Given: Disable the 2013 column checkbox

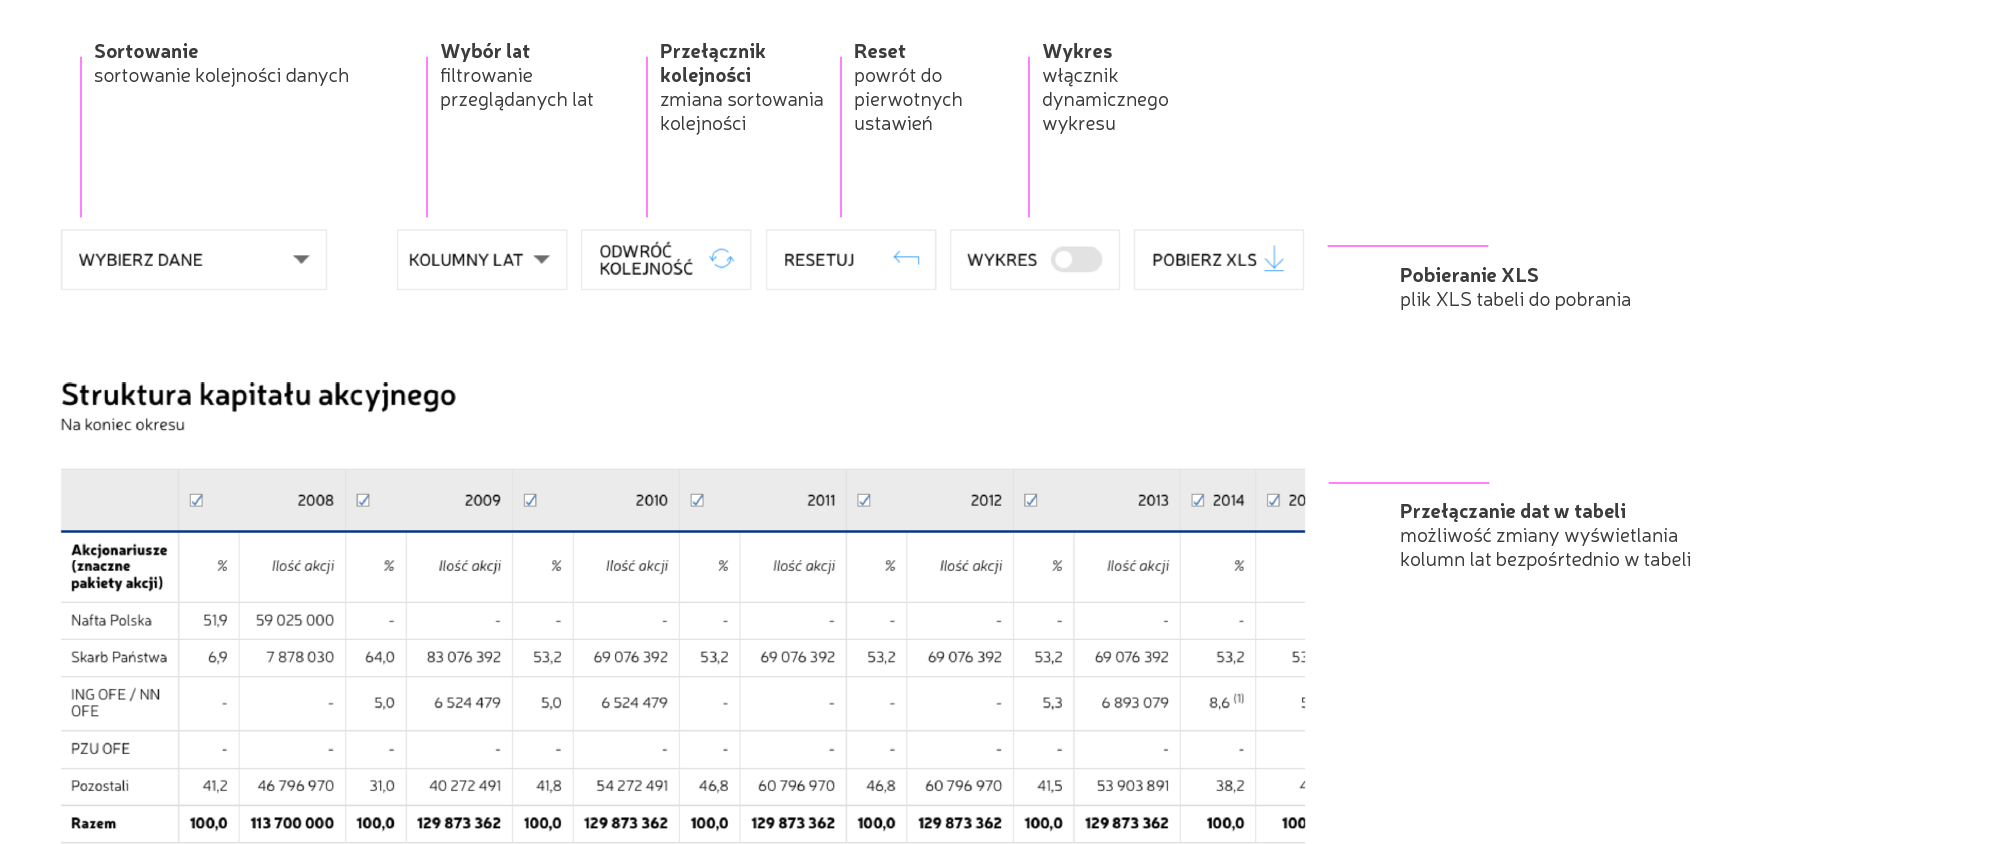Looking at the screenshot, I should [1031, 500].
